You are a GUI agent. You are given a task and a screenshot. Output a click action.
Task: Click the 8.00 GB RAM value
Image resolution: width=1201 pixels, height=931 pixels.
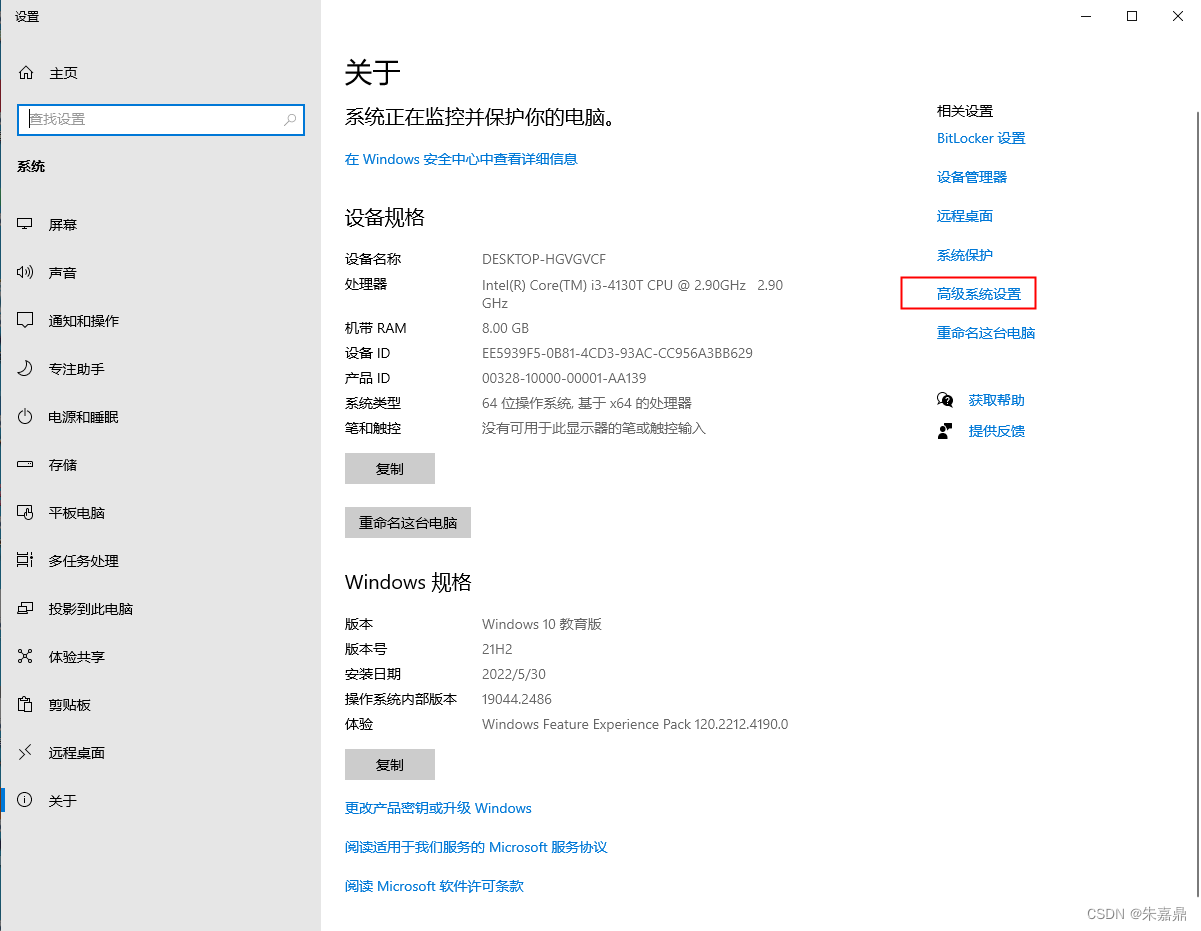(x=505, y=328)
